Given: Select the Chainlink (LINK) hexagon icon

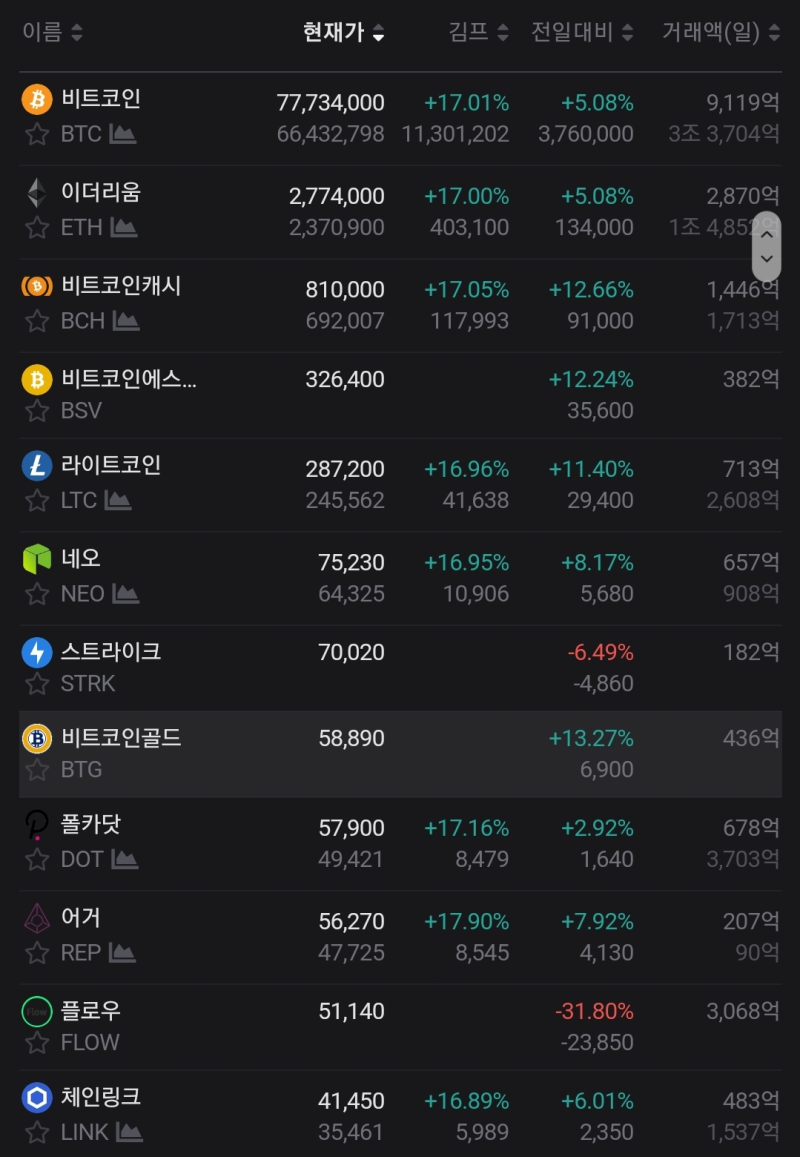Looking at the screenshot, I should 35,1097.
